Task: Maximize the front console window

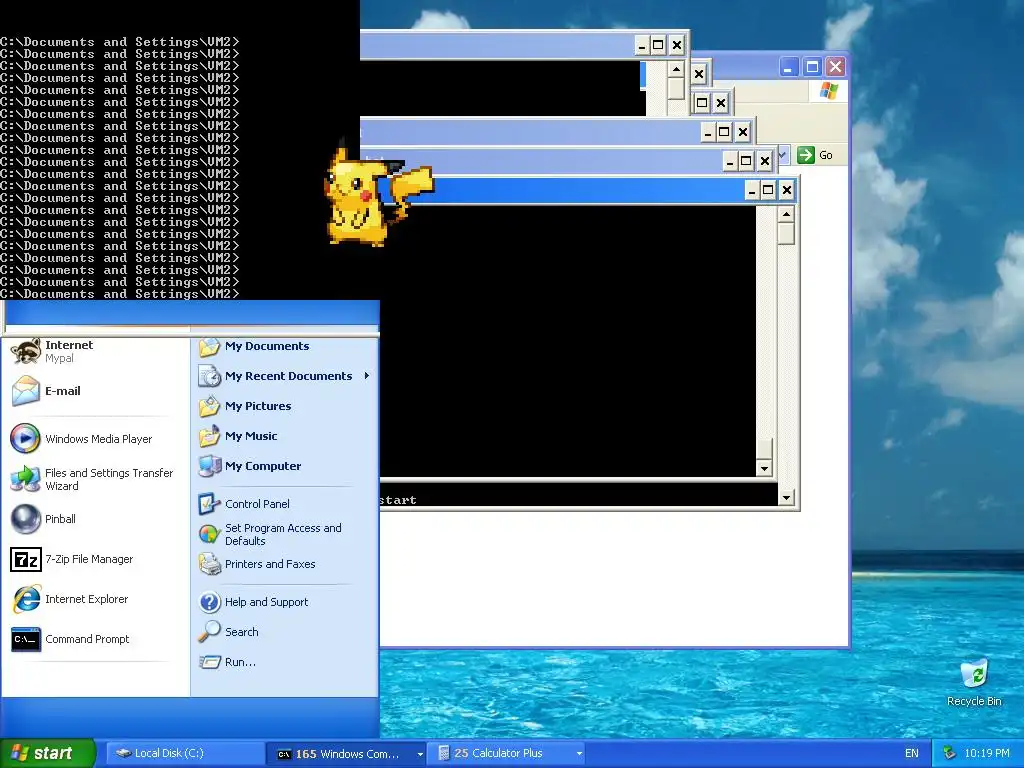Action: tap(768, 190)
